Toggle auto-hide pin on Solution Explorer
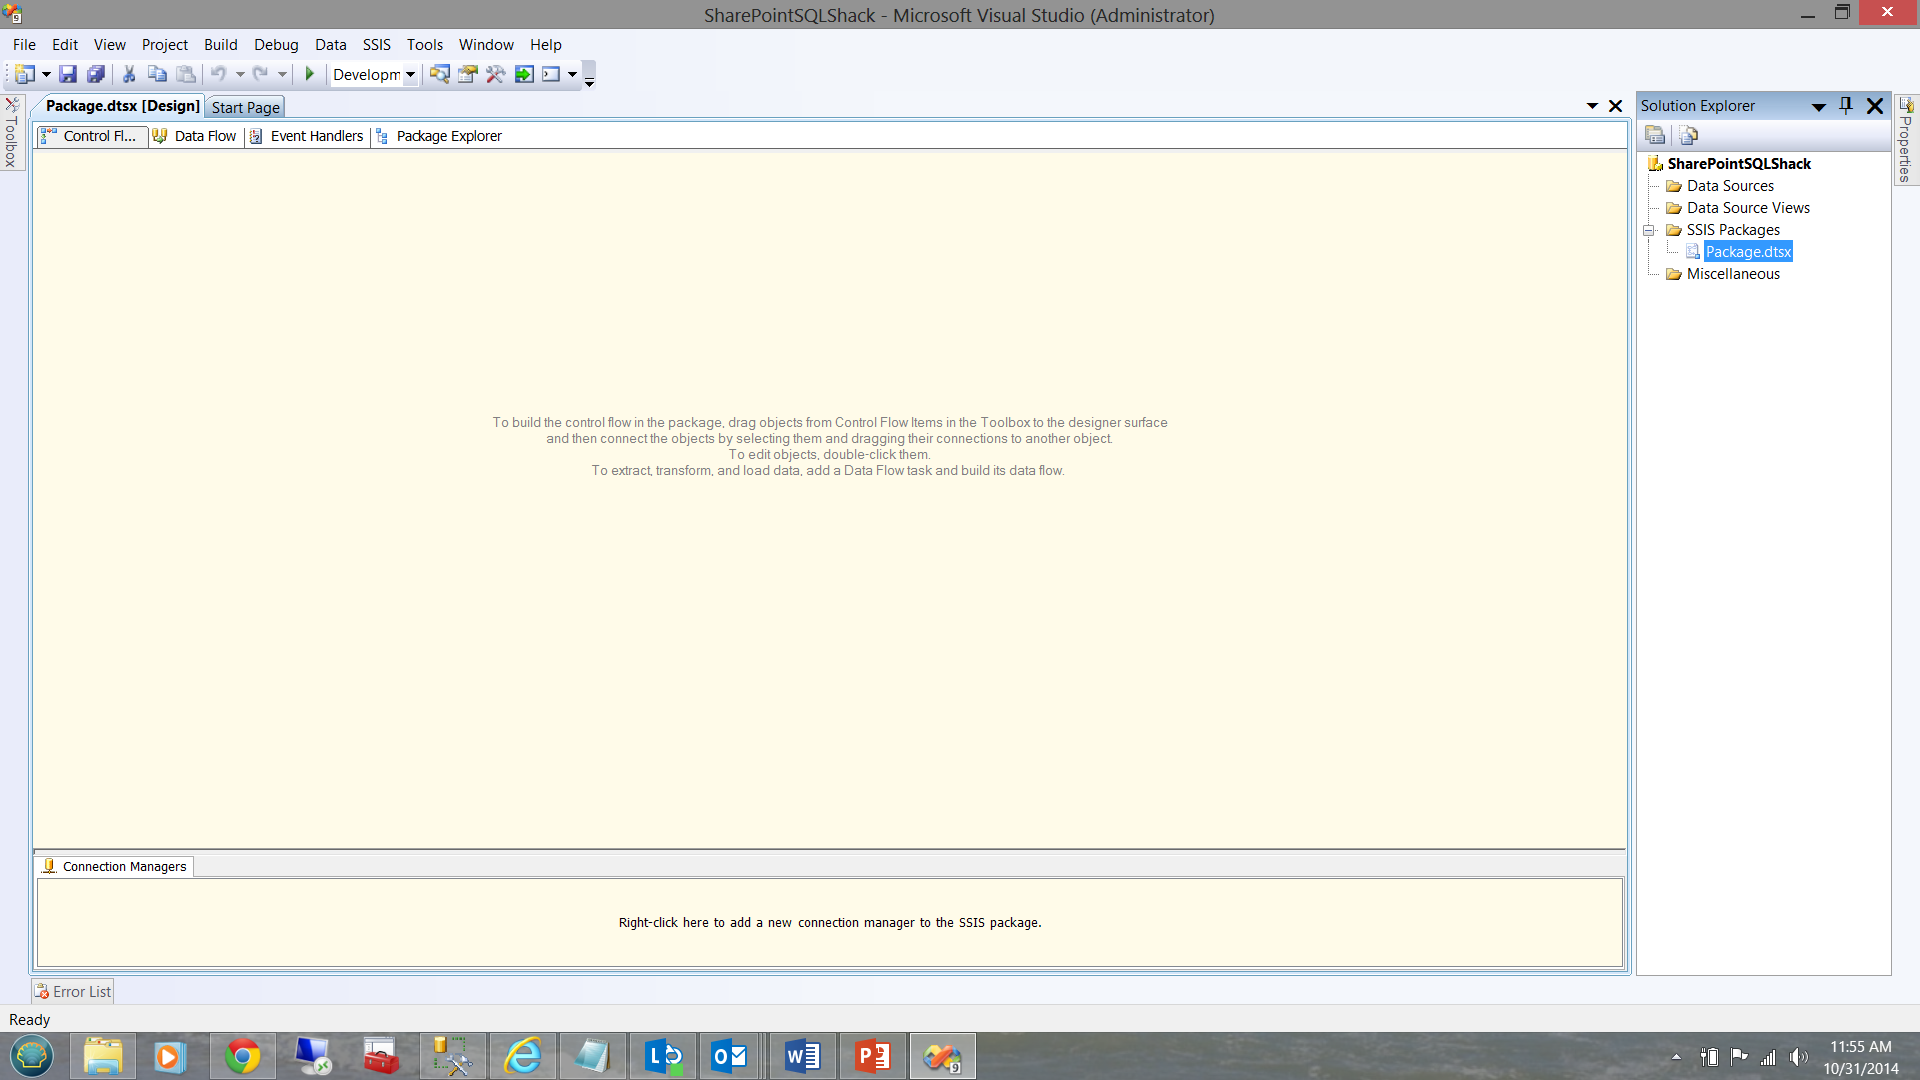Screen dimensions: 1920x1080 [x=1846, y=105]
